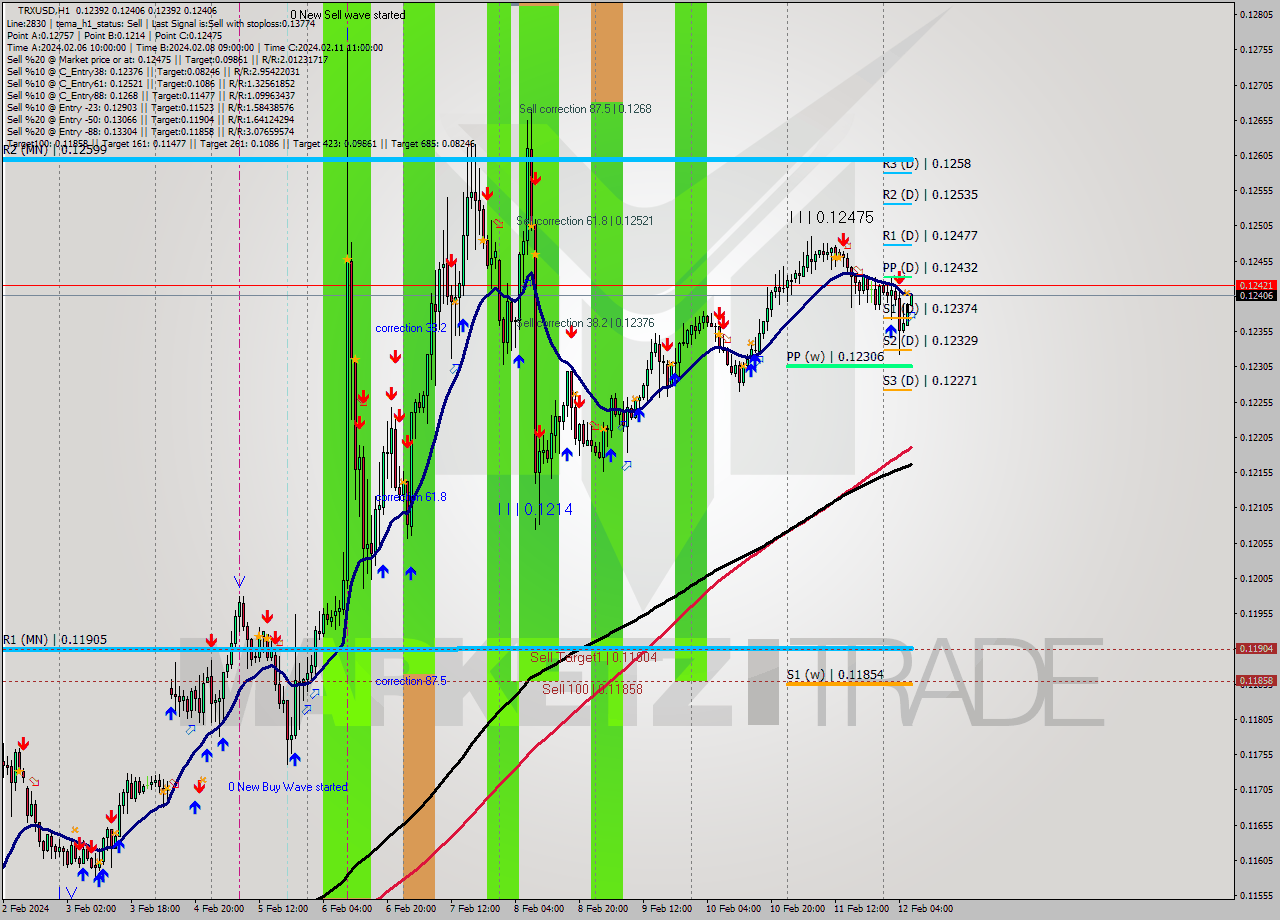
Task: Click the '6 Feb 04:00' time axis label
Action: 346,909
